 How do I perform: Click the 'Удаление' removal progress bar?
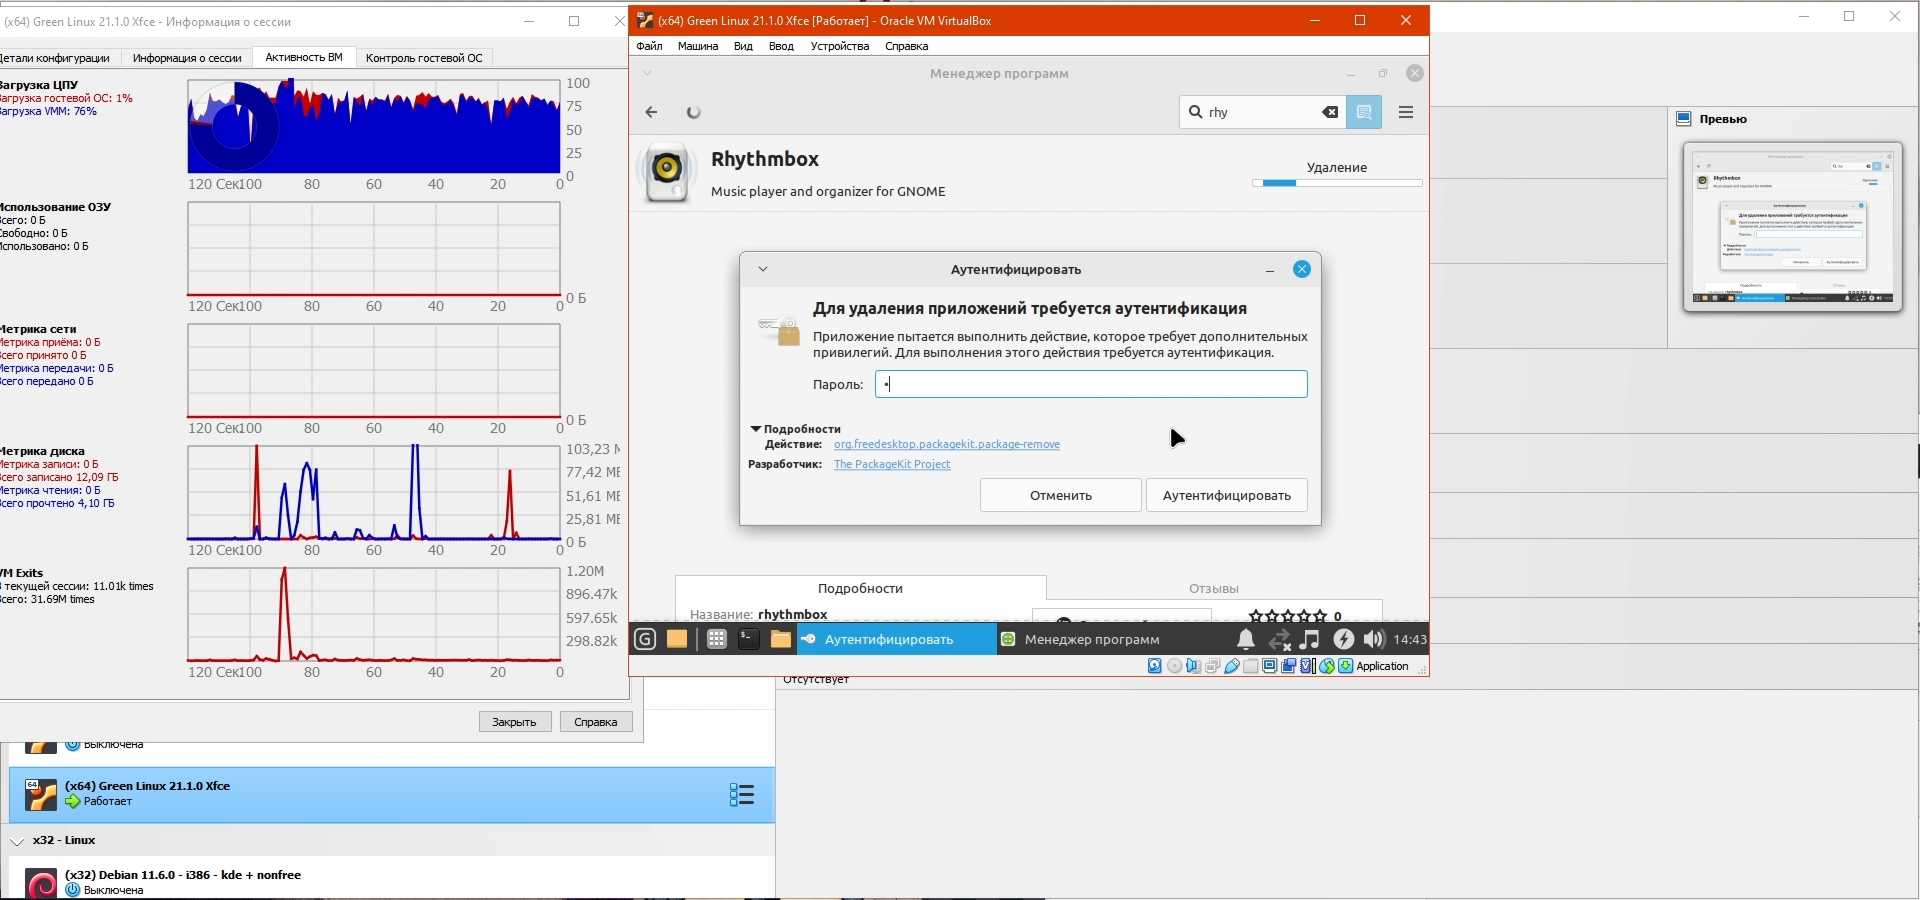tap(1337, 183)
